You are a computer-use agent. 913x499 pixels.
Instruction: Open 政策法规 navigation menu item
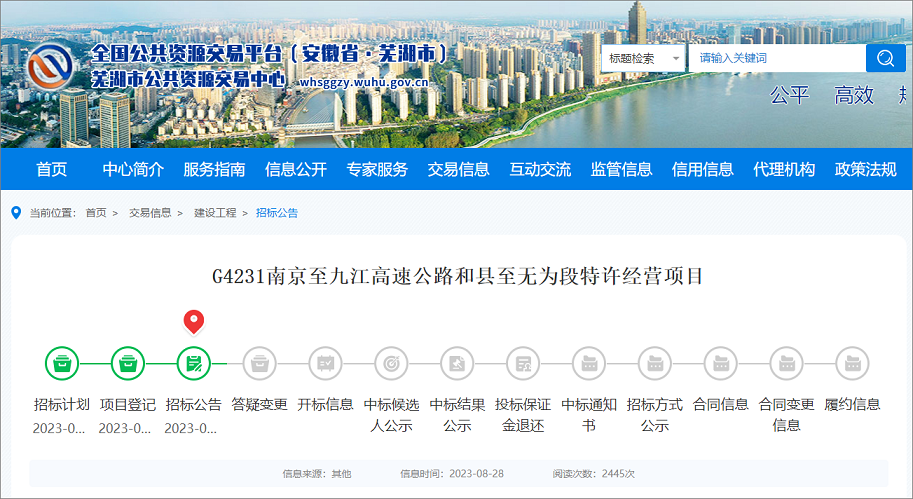(865, 170)
